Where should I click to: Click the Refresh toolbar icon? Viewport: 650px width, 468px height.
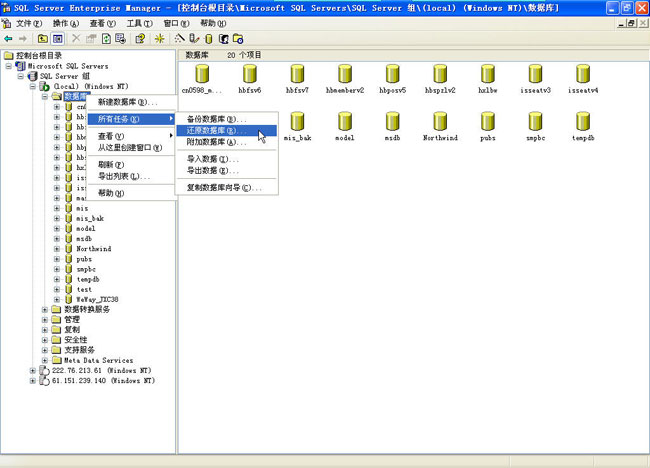click(x=106, y=39)
